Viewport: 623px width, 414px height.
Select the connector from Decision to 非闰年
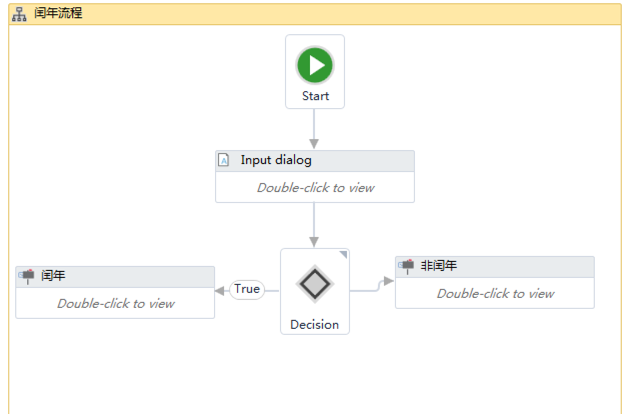(x=372, y=288)
